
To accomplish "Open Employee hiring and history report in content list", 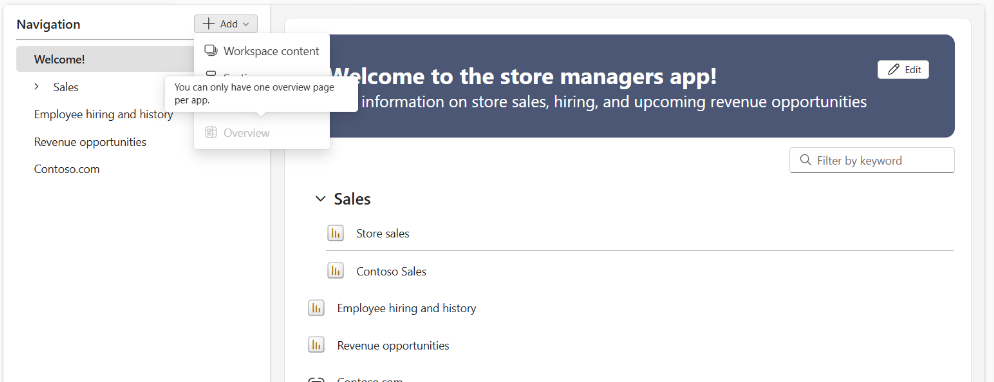I will point(406,309).
